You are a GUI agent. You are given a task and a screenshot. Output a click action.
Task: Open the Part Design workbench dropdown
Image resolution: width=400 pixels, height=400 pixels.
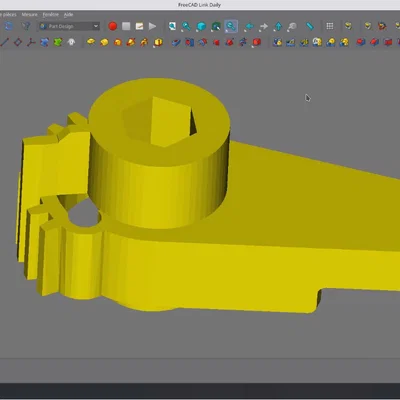[69, 26]
